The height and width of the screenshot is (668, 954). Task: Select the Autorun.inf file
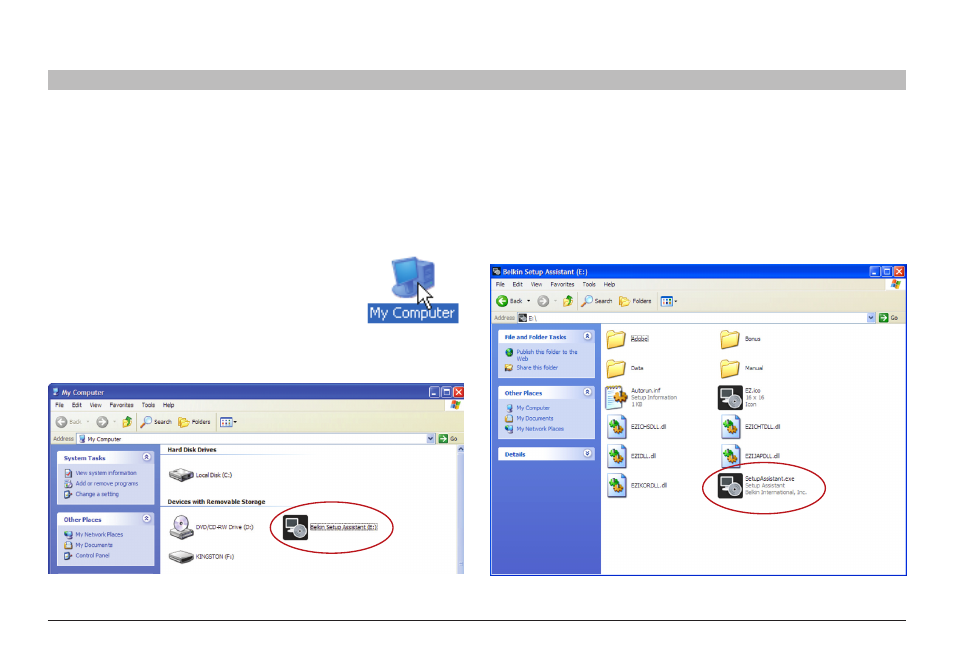(x=641, y=397)
